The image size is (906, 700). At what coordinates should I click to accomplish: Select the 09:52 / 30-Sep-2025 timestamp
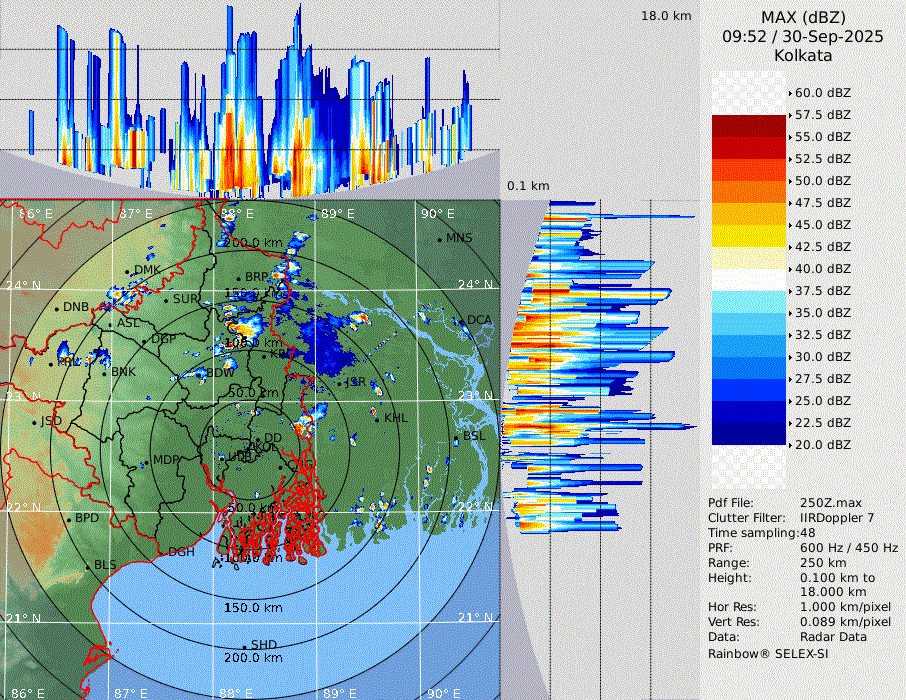(803, 36)
